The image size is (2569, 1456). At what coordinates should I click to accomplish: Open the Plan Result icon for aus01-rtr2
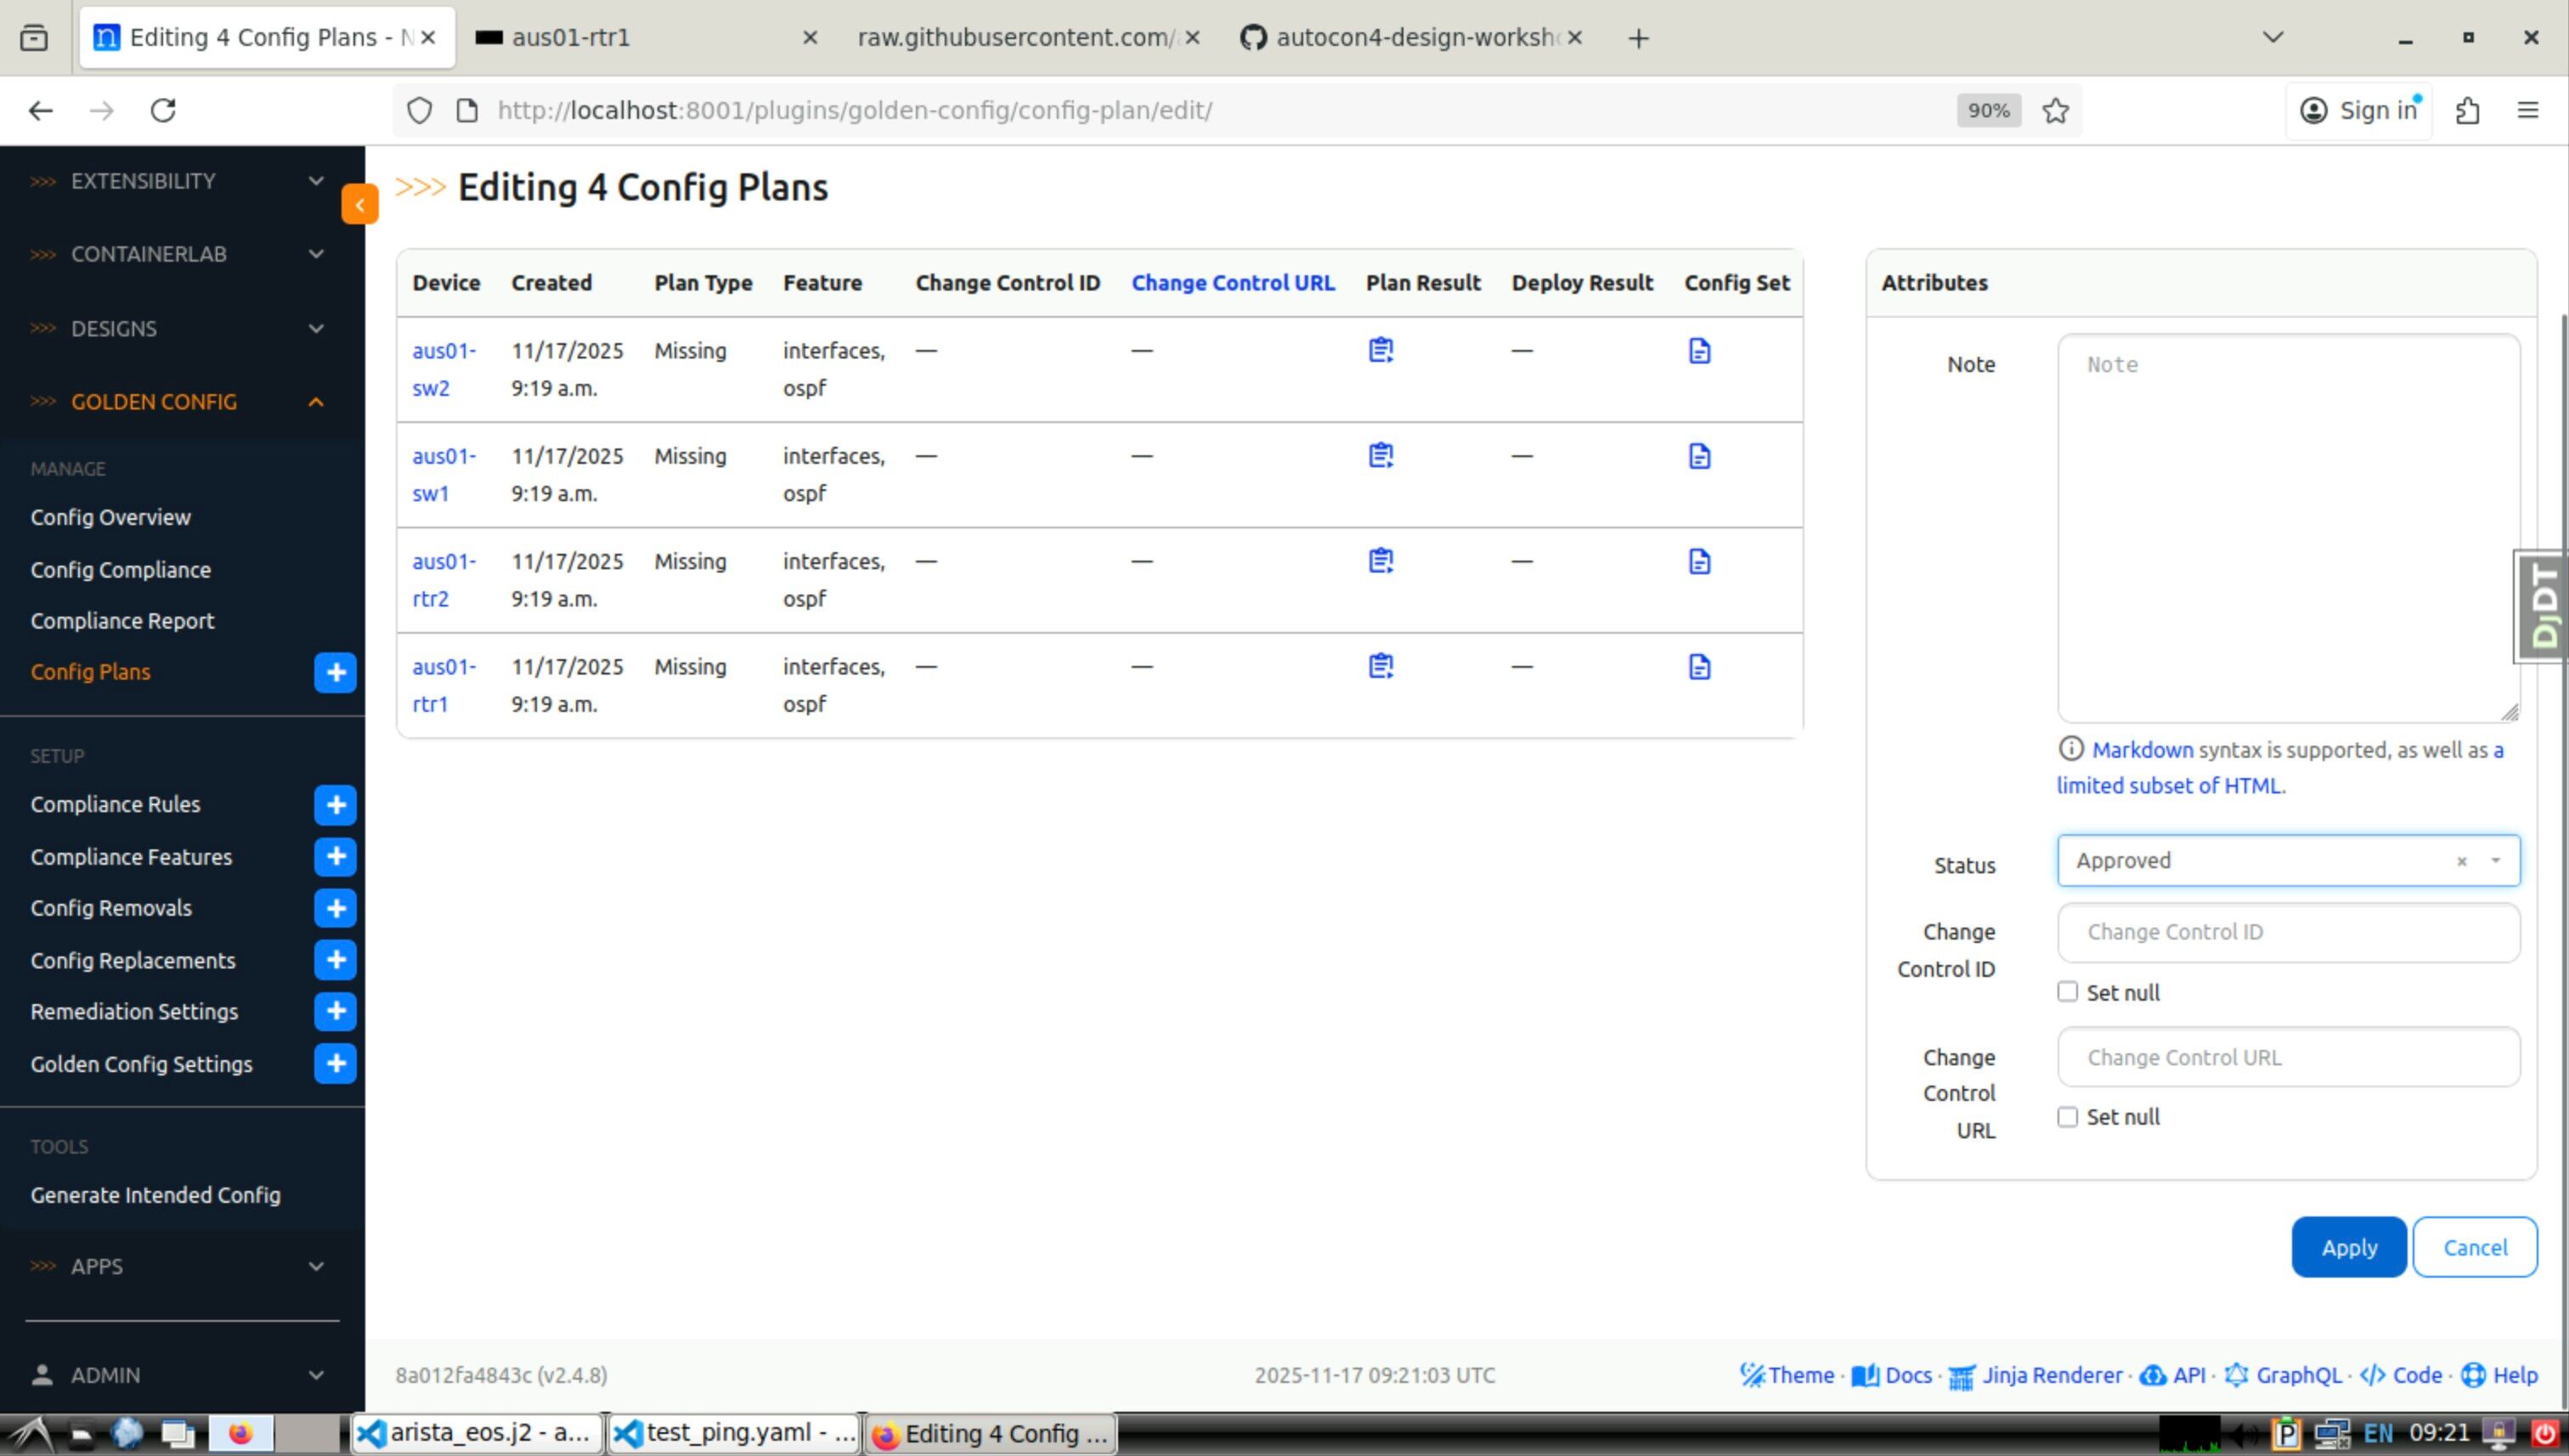(x=1380, y=561)
